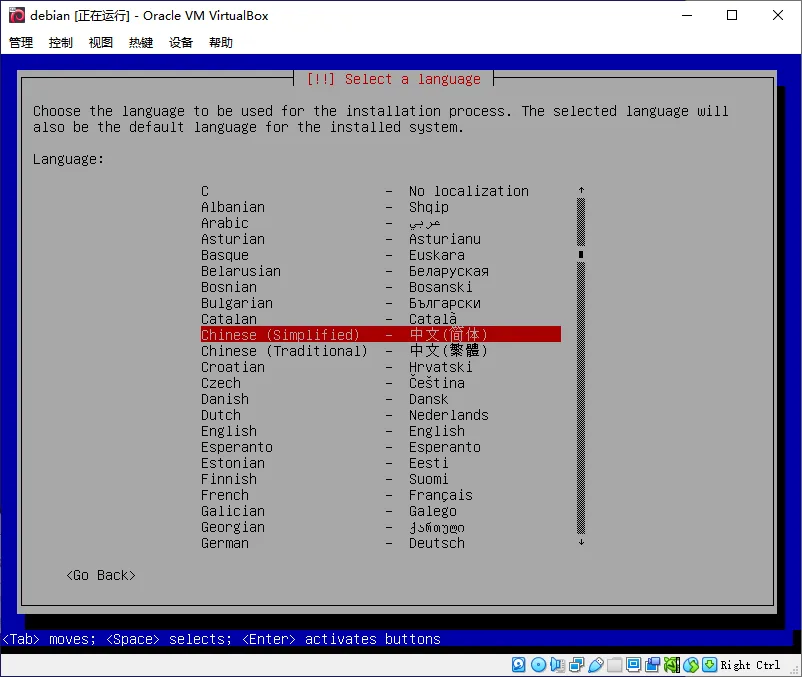Viewport: 802px width, 677px height.
Task: Click the keyboard capture arrow icon
Action: [709, 665]
